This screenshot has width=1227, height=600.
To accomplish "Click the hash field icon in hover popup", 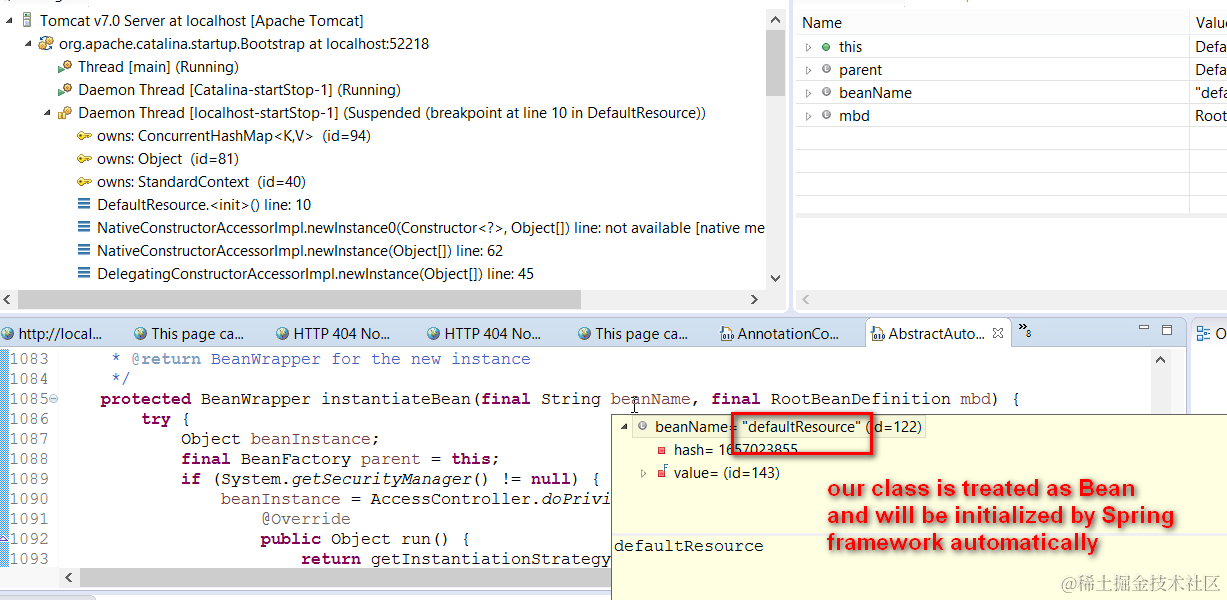I will (662, 450).
